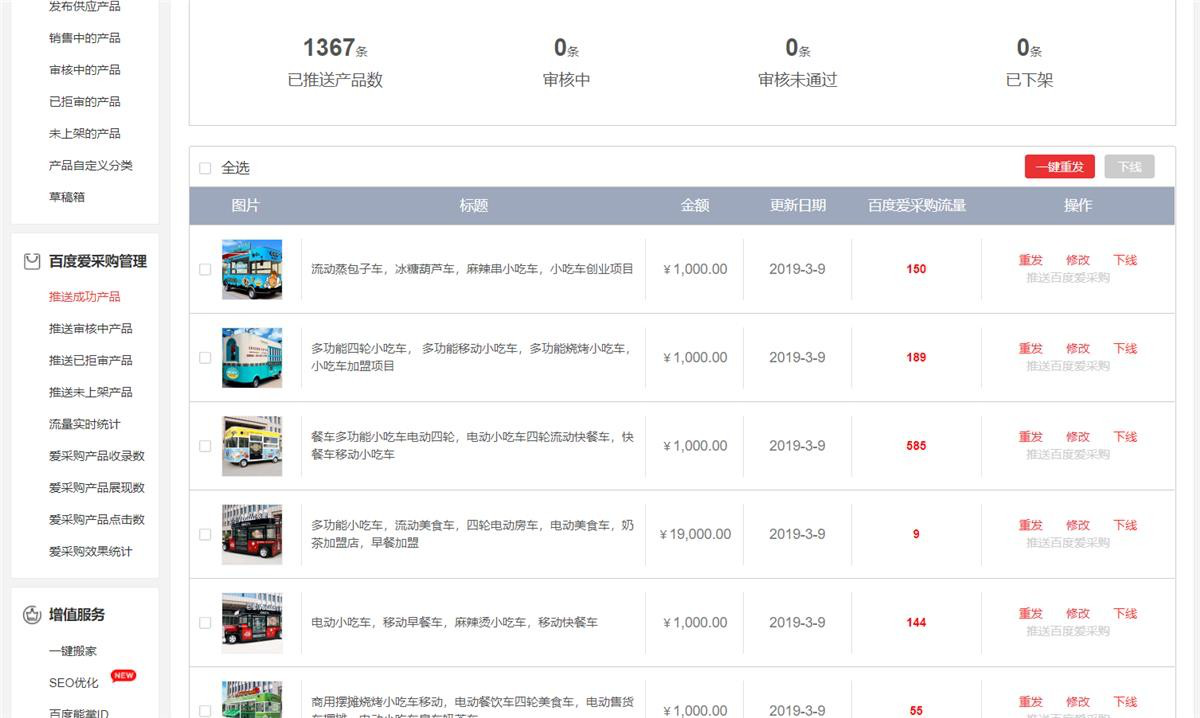Click the NEW badge beside SEO优化
This screenshot has height=718, width=1200.
click(x=123, y=675)
